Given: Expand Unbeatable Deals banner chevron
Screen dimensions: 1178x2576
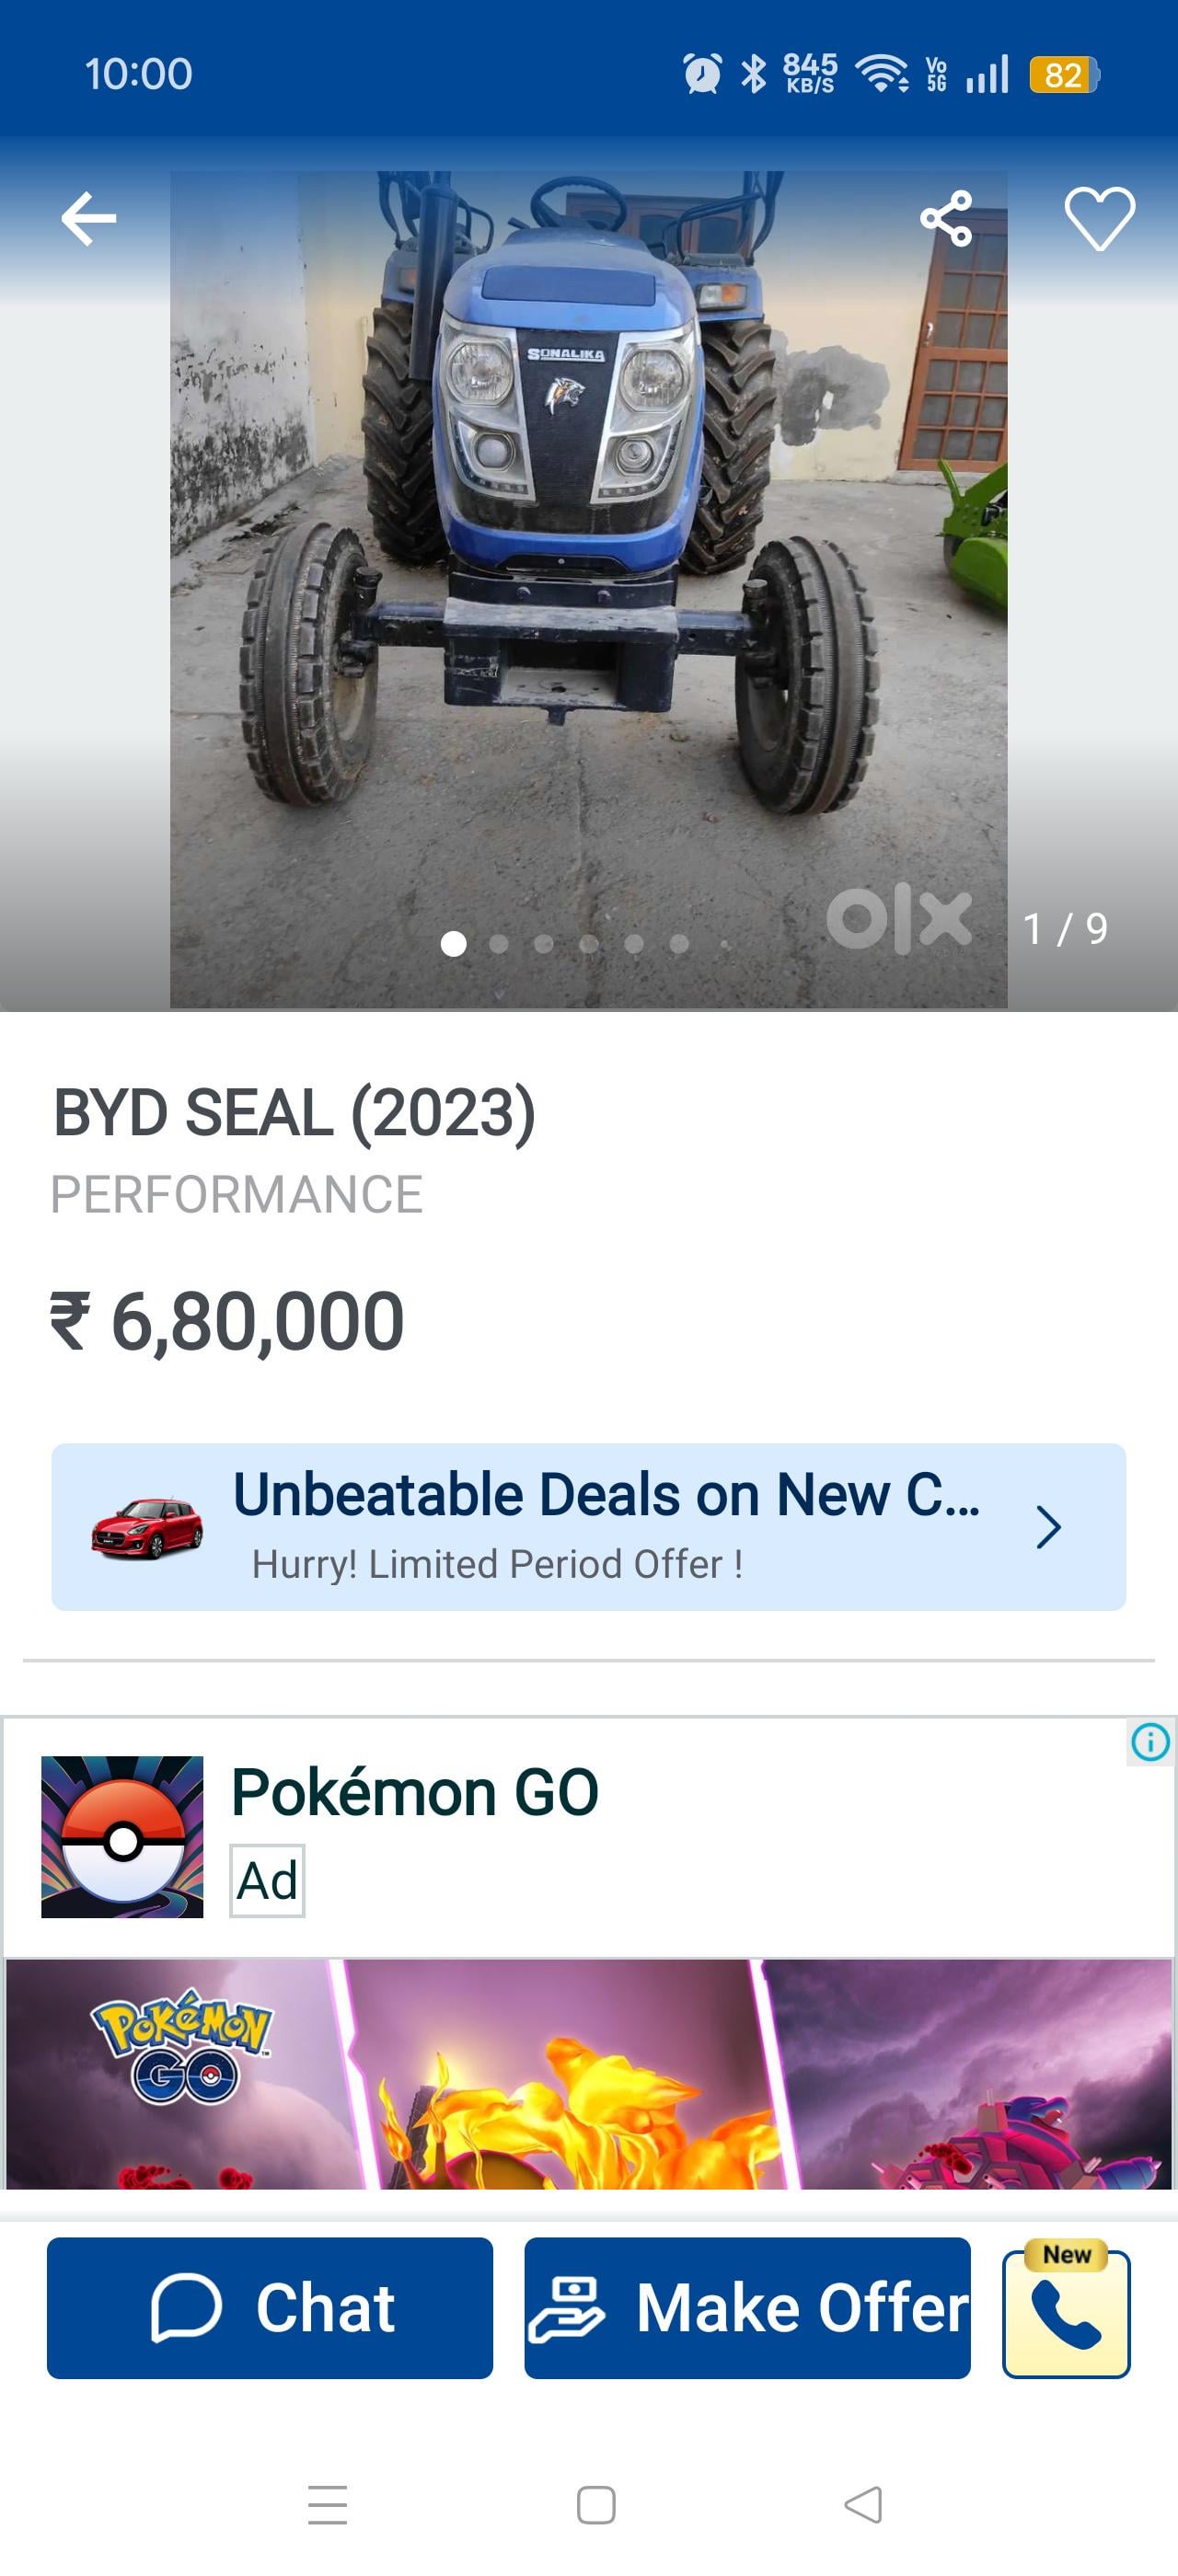Looking at the screenshot, I should [x=1048, y=1527].
